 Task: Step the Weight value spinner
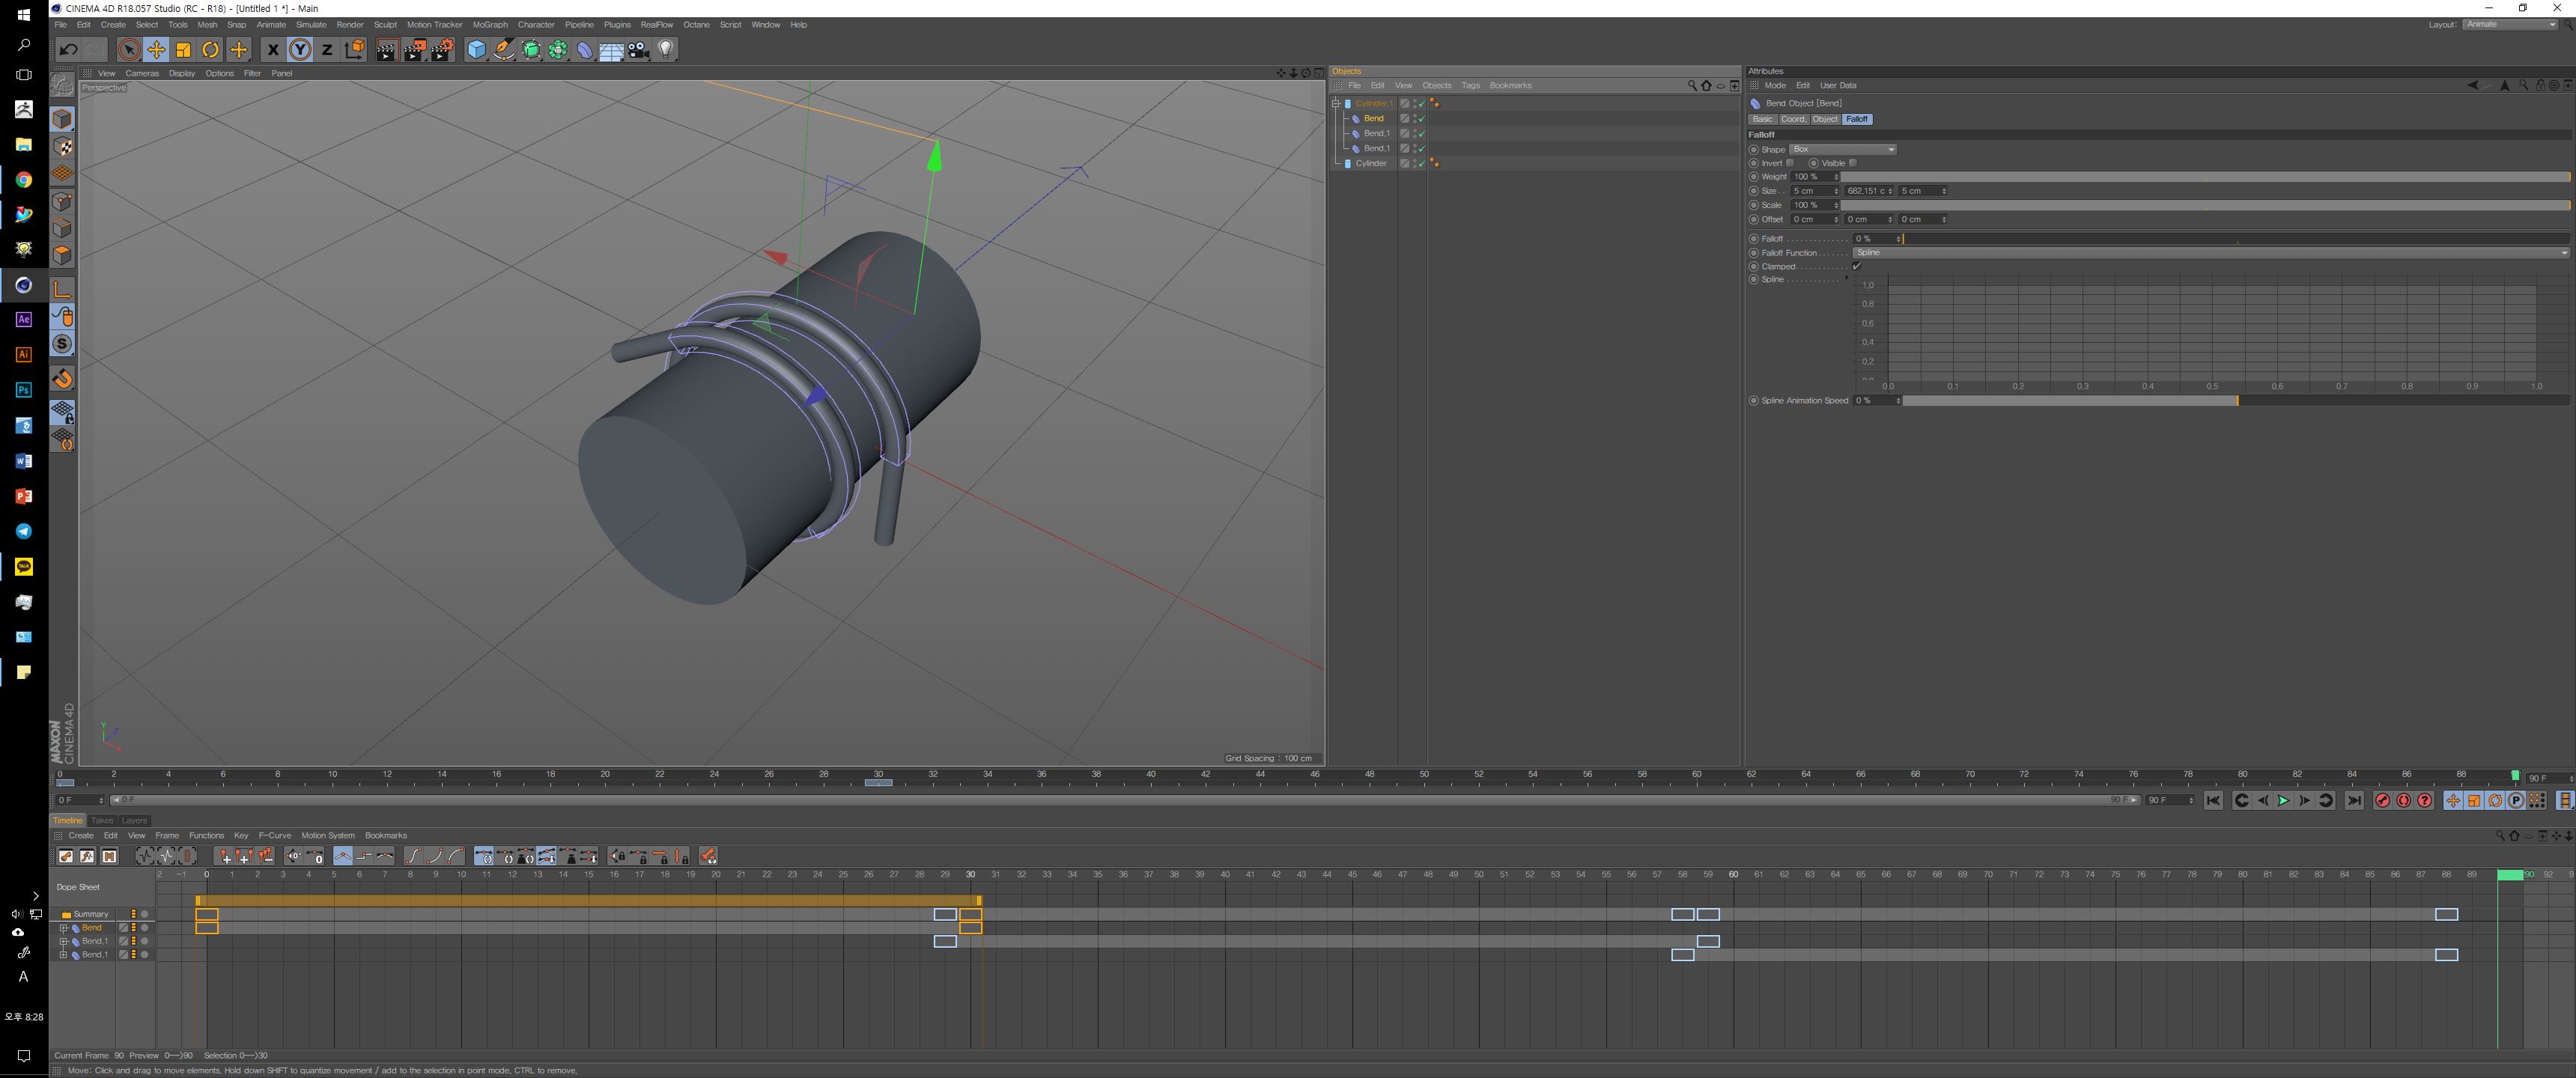(x=1836, y=177)
